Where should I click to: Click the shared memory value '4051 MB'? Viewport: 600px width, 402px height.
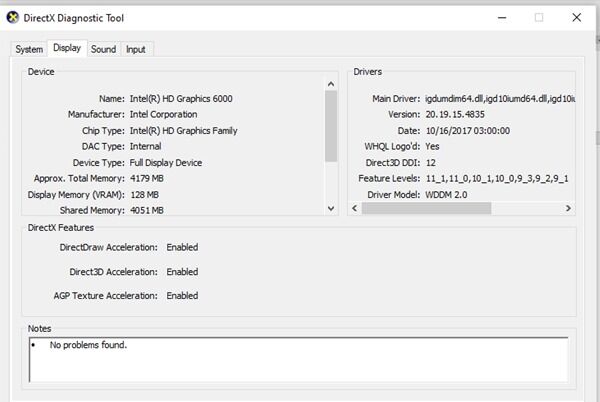[147, 210]
